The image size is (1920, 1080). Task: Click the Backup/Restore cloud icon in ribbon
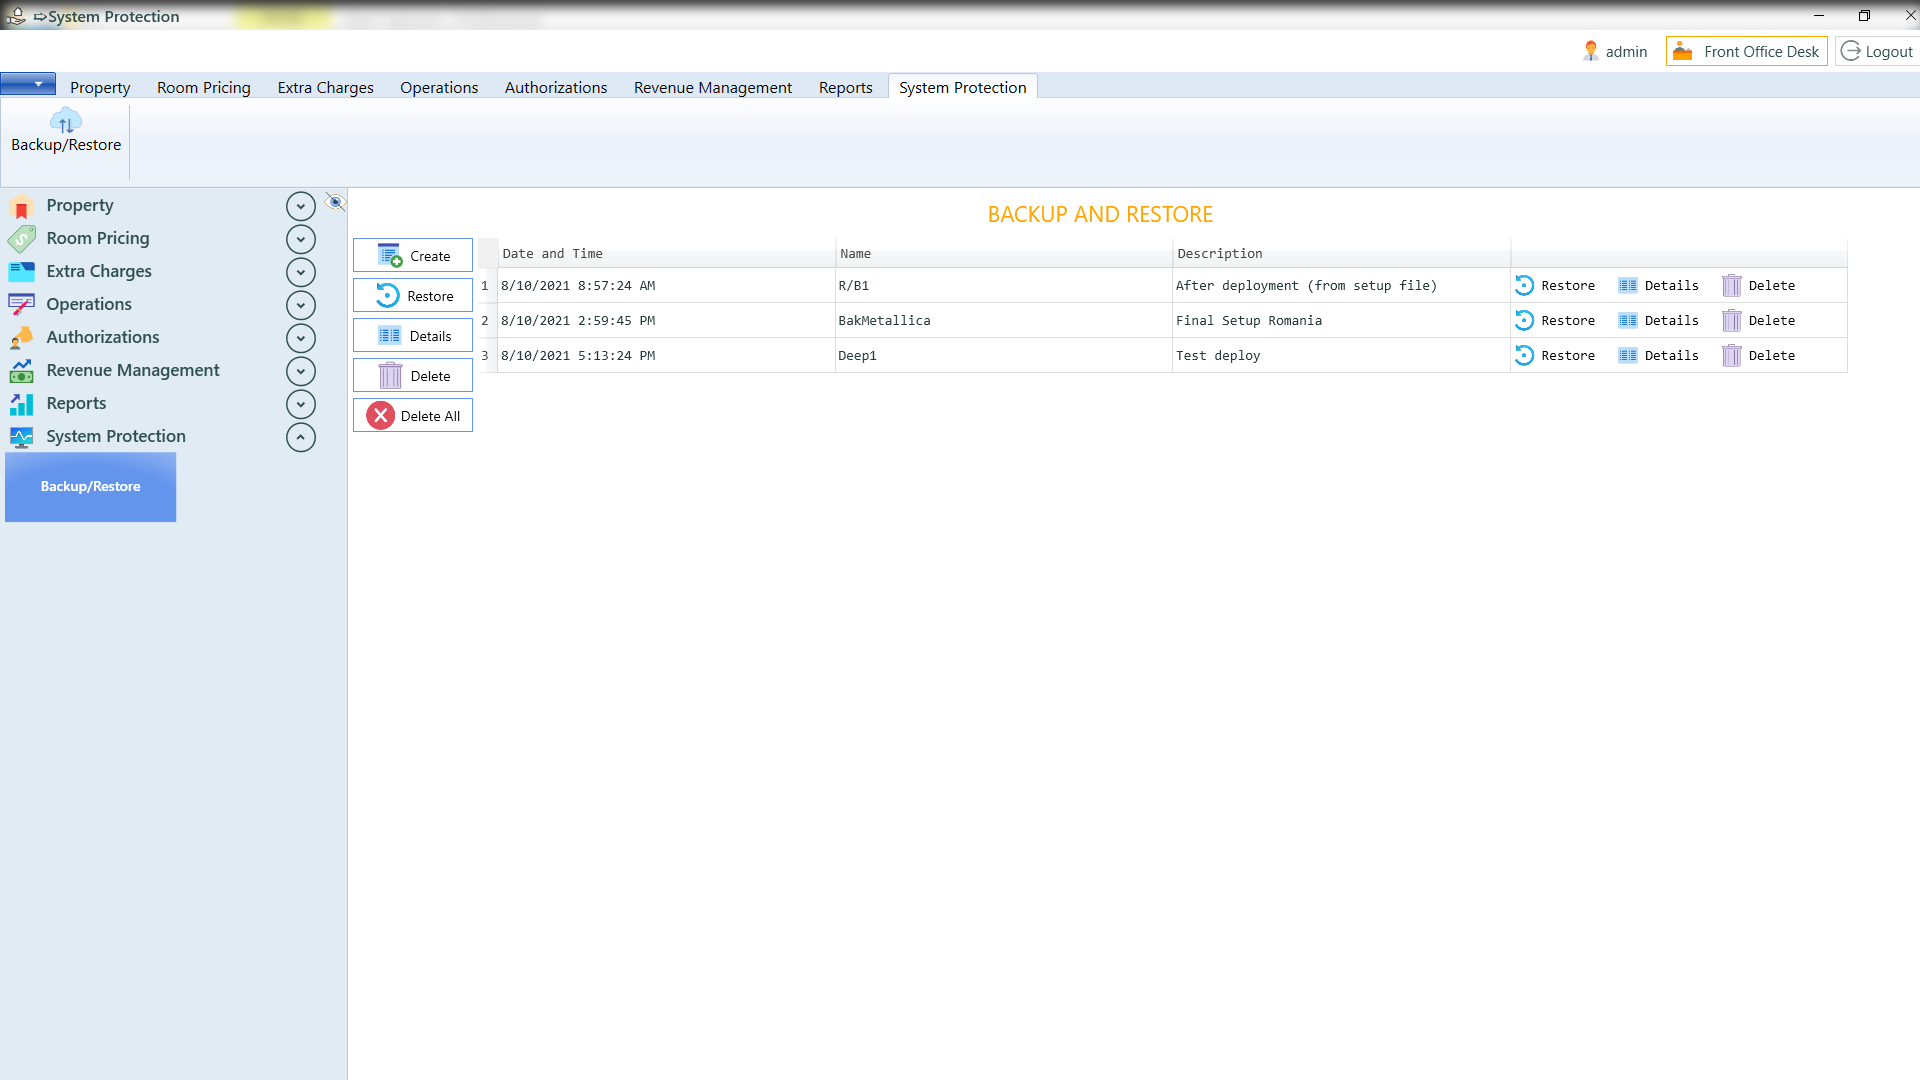66,121
